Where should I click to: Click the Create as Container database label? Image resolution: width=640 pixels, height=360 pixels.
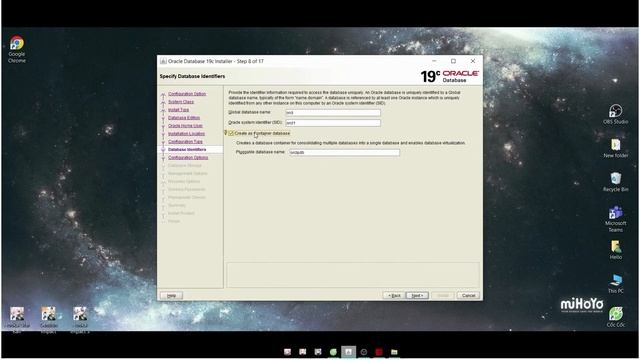pyautogui.click(x=262, y=133)
